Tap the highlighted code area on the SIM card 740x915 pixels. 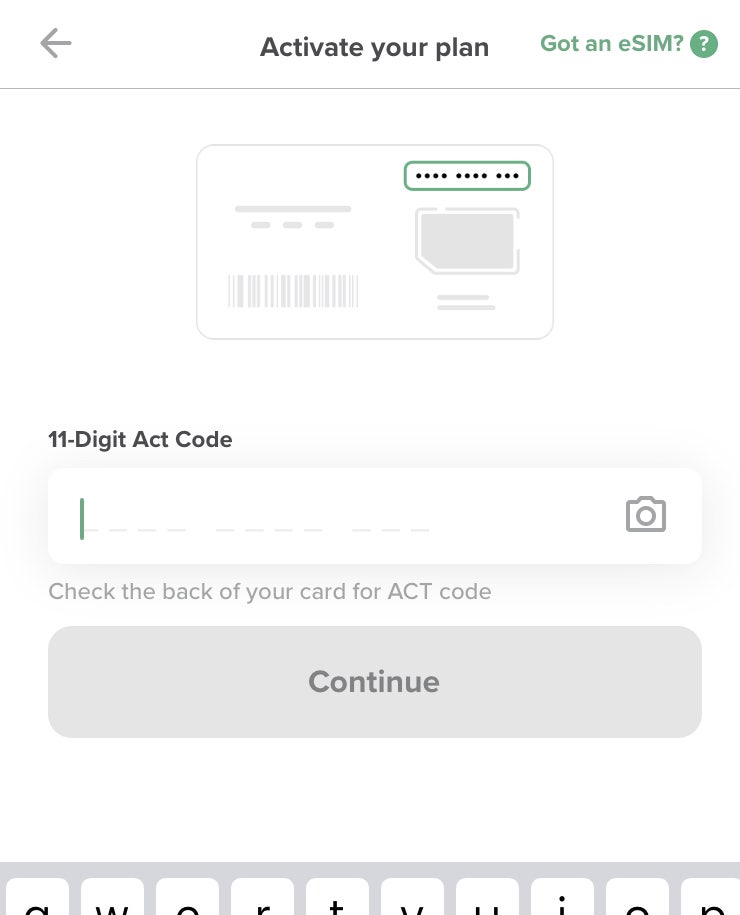(467, 175)
